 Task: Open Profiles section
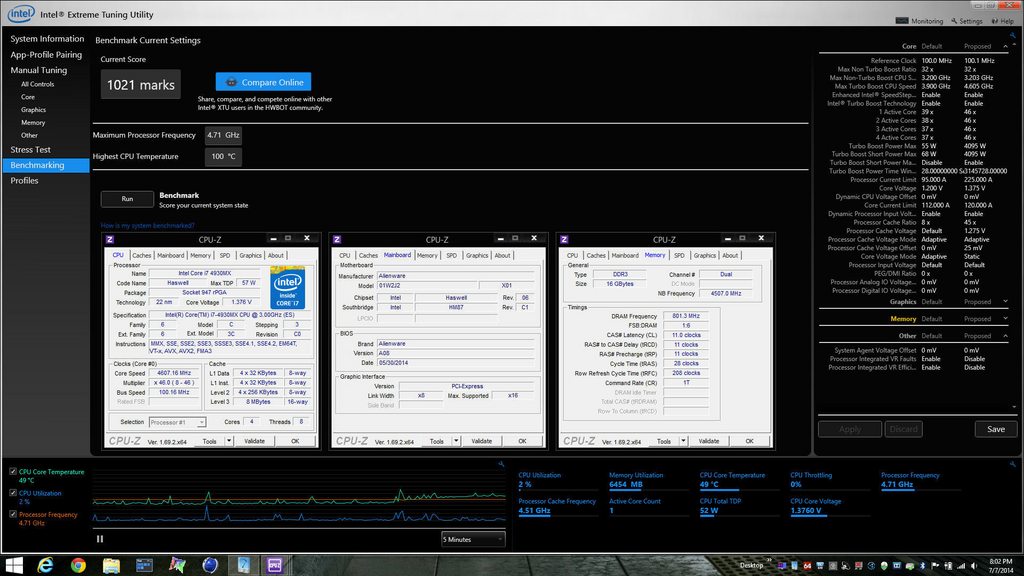tap(24, 180)
